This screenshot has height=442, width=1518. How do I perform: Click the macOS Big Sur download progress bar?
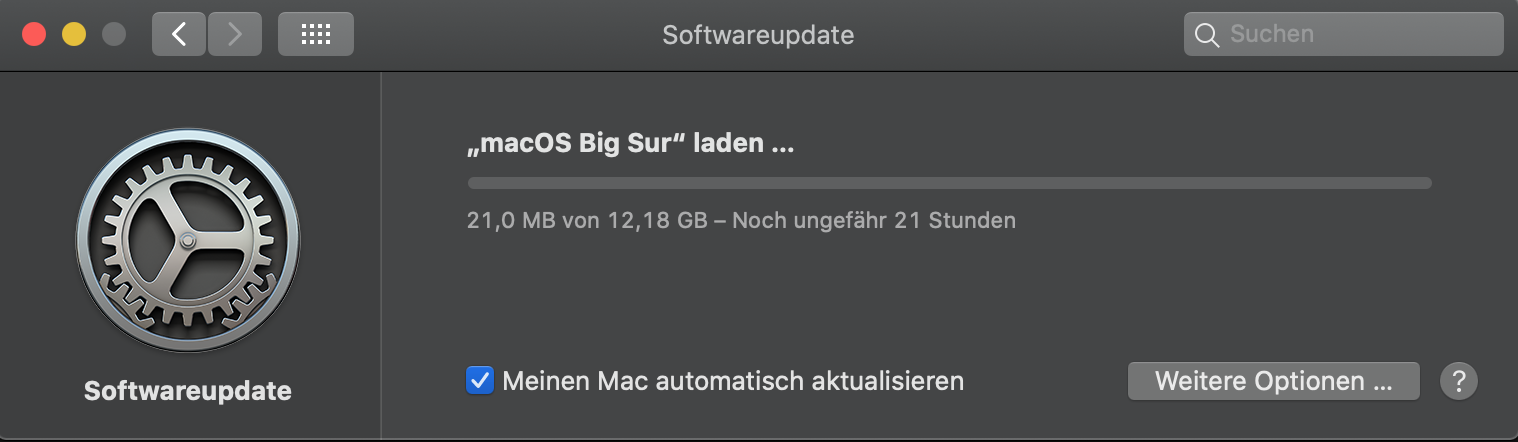(949, 183)
